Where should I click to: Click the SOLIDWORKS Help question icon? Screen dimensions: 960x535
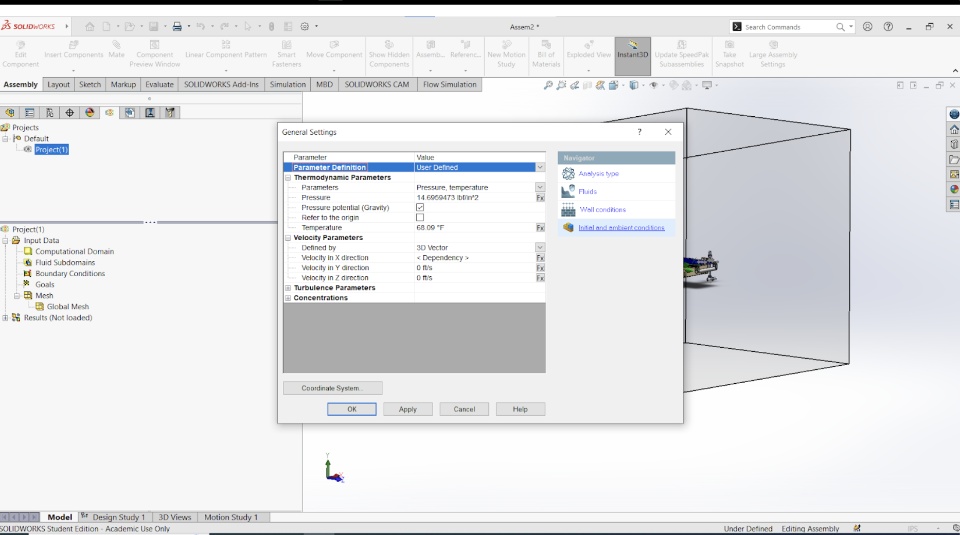click(x=888, y=27)
